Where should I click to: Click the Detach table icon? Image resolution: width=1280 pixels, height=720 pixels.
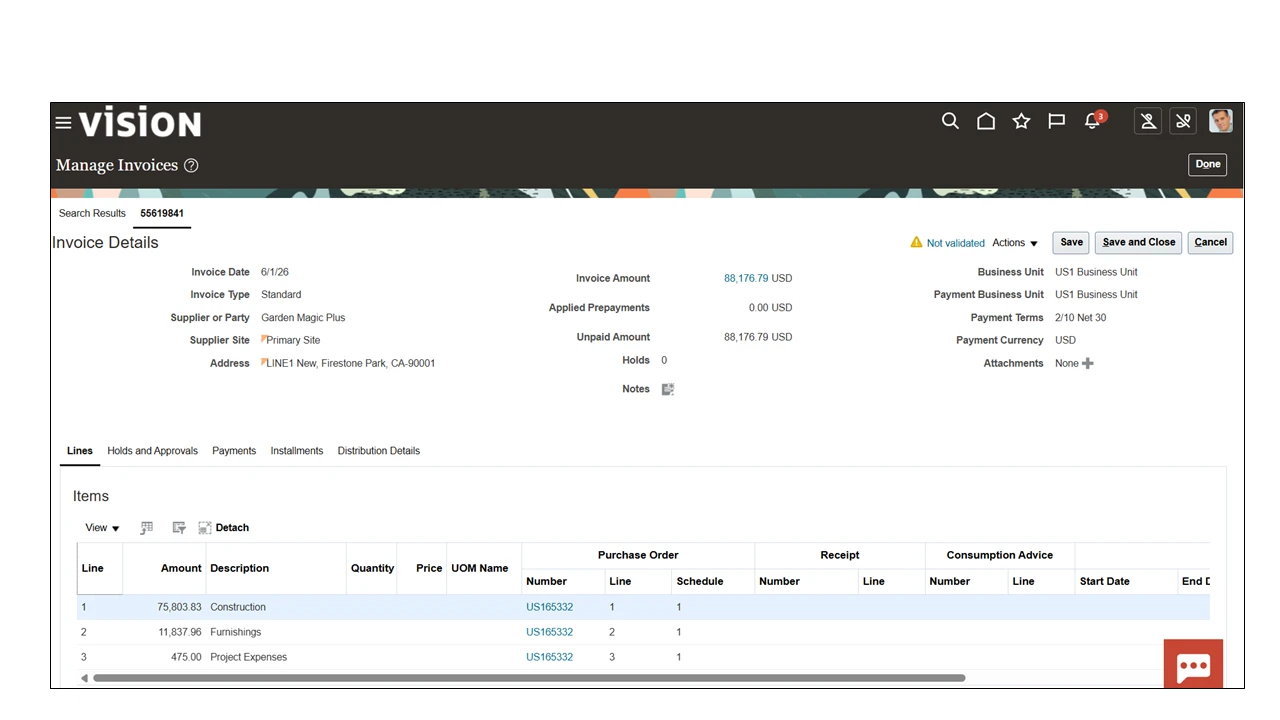click(205, 528)
